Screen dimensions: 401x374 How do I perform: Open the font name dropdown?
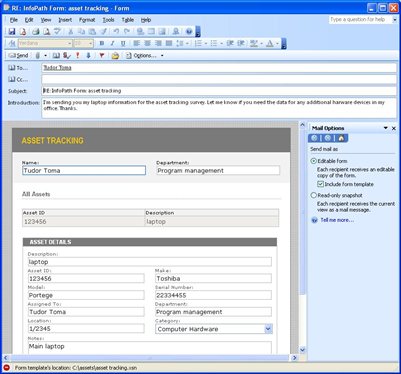[x=70, y=43]
